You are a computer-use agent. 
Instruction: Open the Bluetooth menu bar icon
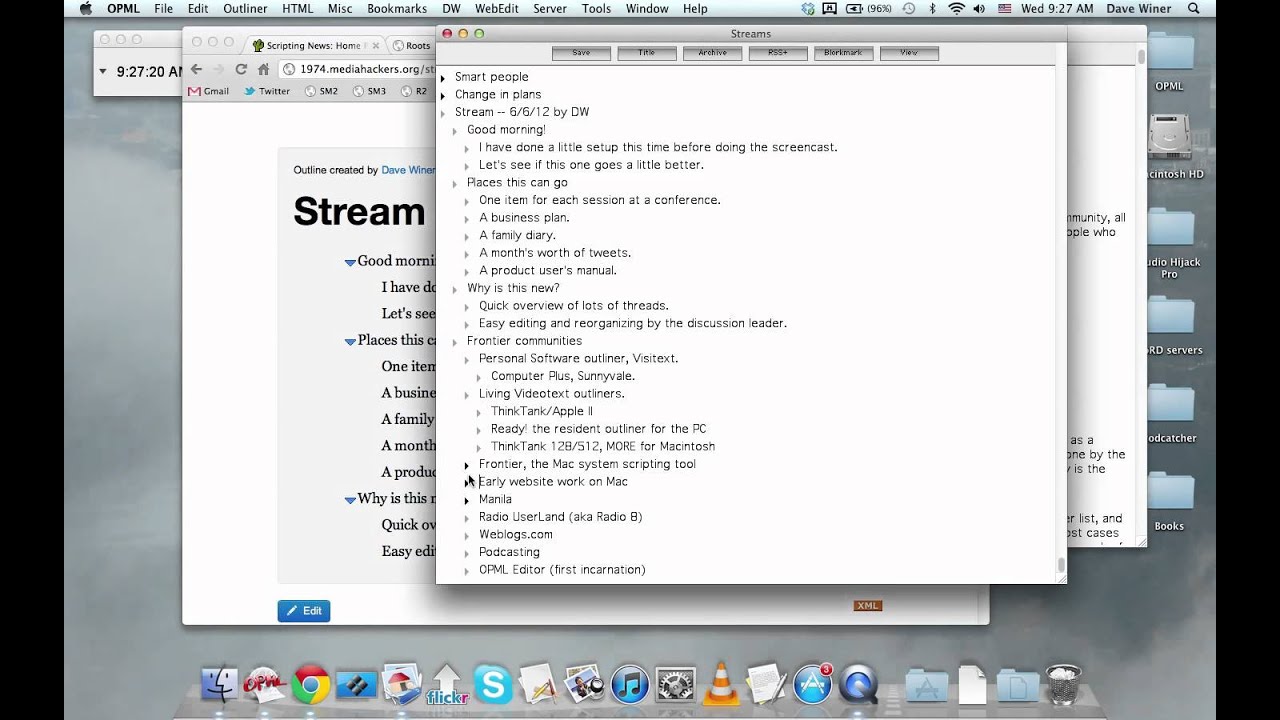(x=933, y=9)
